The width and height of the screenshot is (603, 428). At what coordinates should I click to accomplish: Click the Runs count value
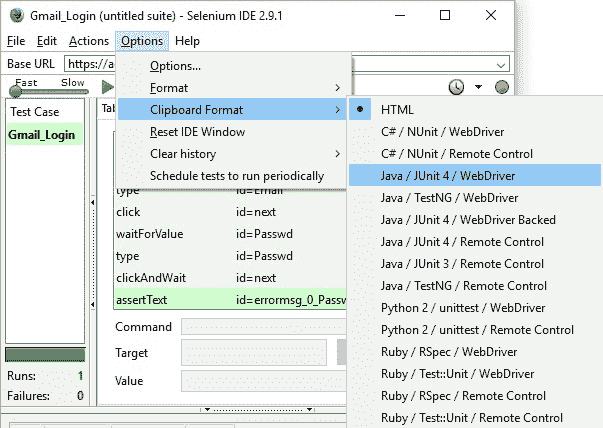coord(80,376)
